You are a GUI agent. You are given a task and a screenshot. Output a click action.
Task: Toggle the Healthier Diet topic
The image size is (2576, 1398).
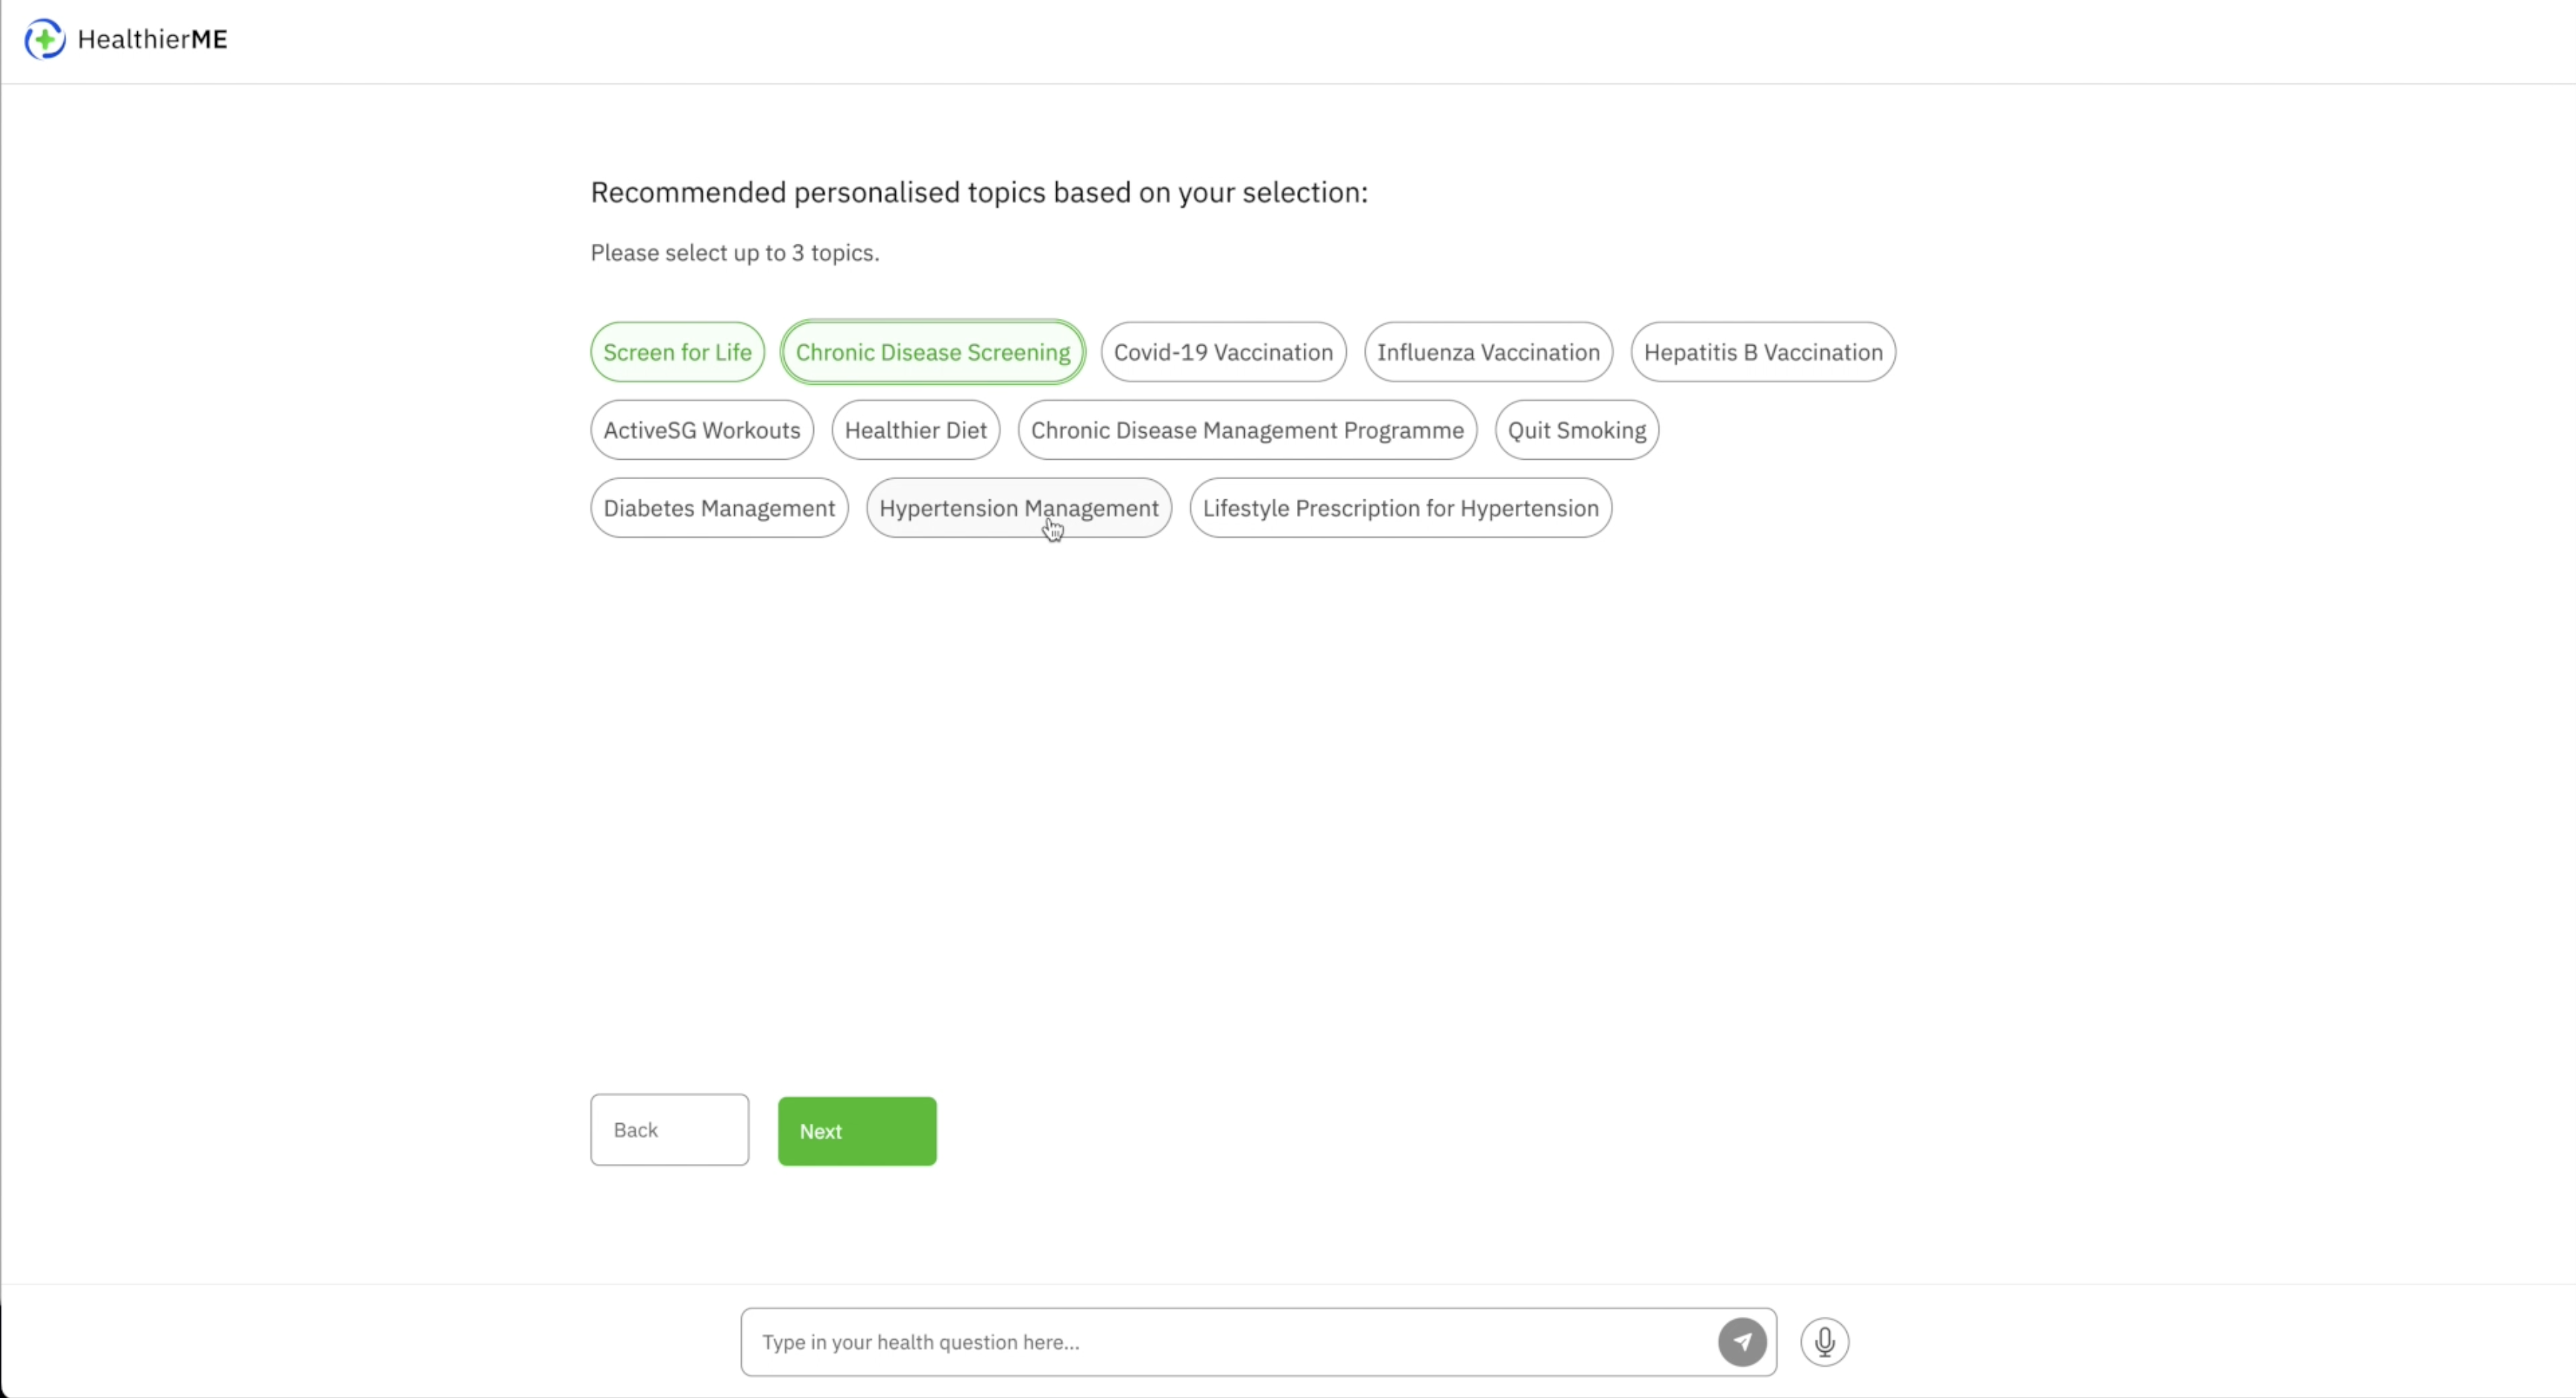tap(915, 430)
